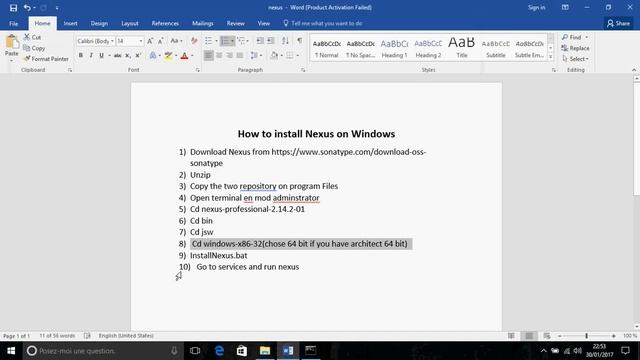Center align the text
This screenshot has width=640, height=360.
coord(219,55)
